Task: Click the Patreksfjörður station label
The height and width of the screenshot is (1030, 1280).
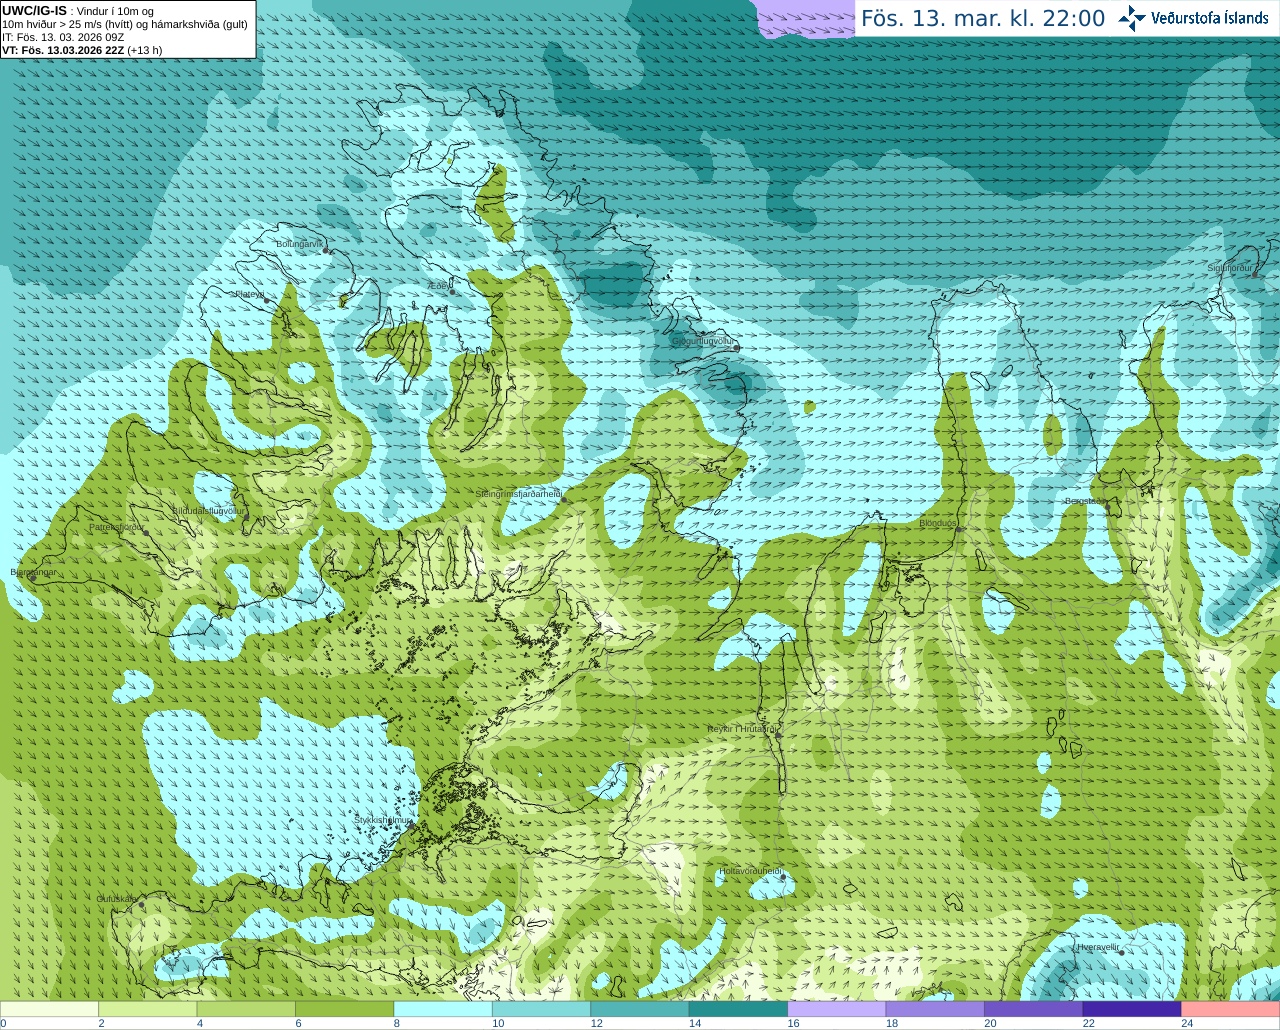Action: tap(116, 527)
